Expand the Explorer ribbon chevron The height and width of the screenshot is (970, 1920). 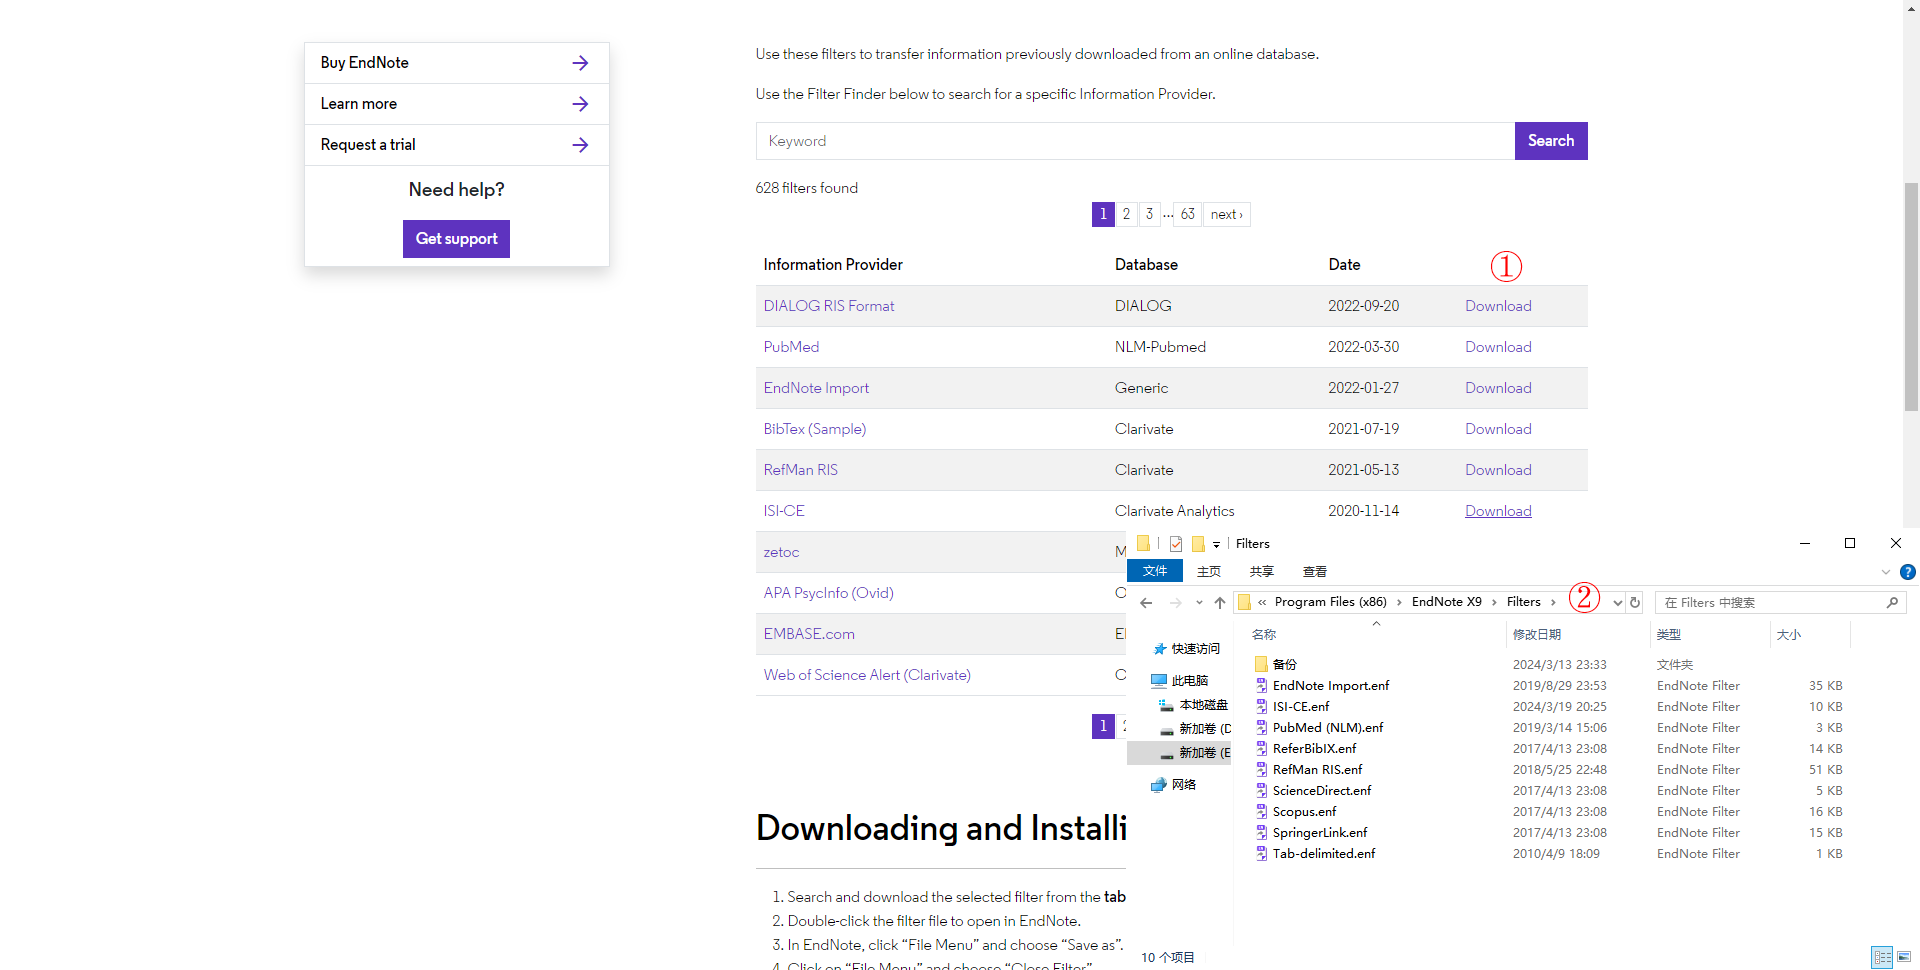tap(1886, 572)
